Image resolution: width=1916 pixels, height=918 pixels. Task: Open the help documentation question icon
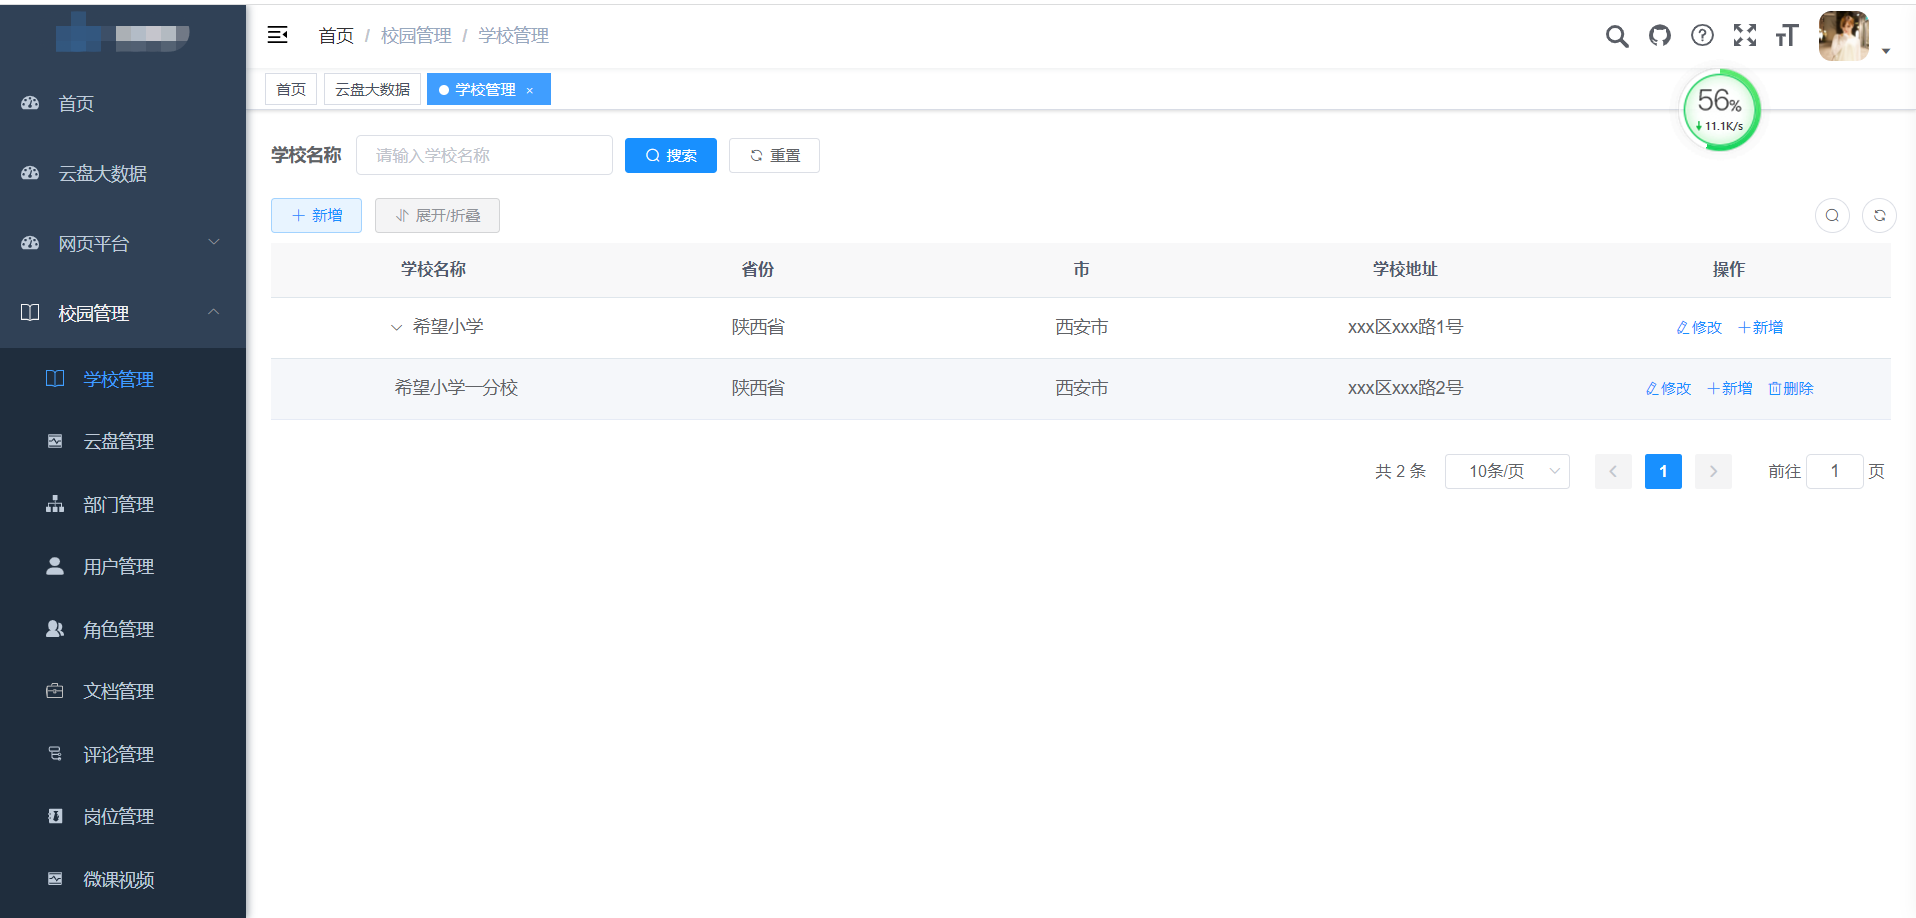click(1701, 36)
